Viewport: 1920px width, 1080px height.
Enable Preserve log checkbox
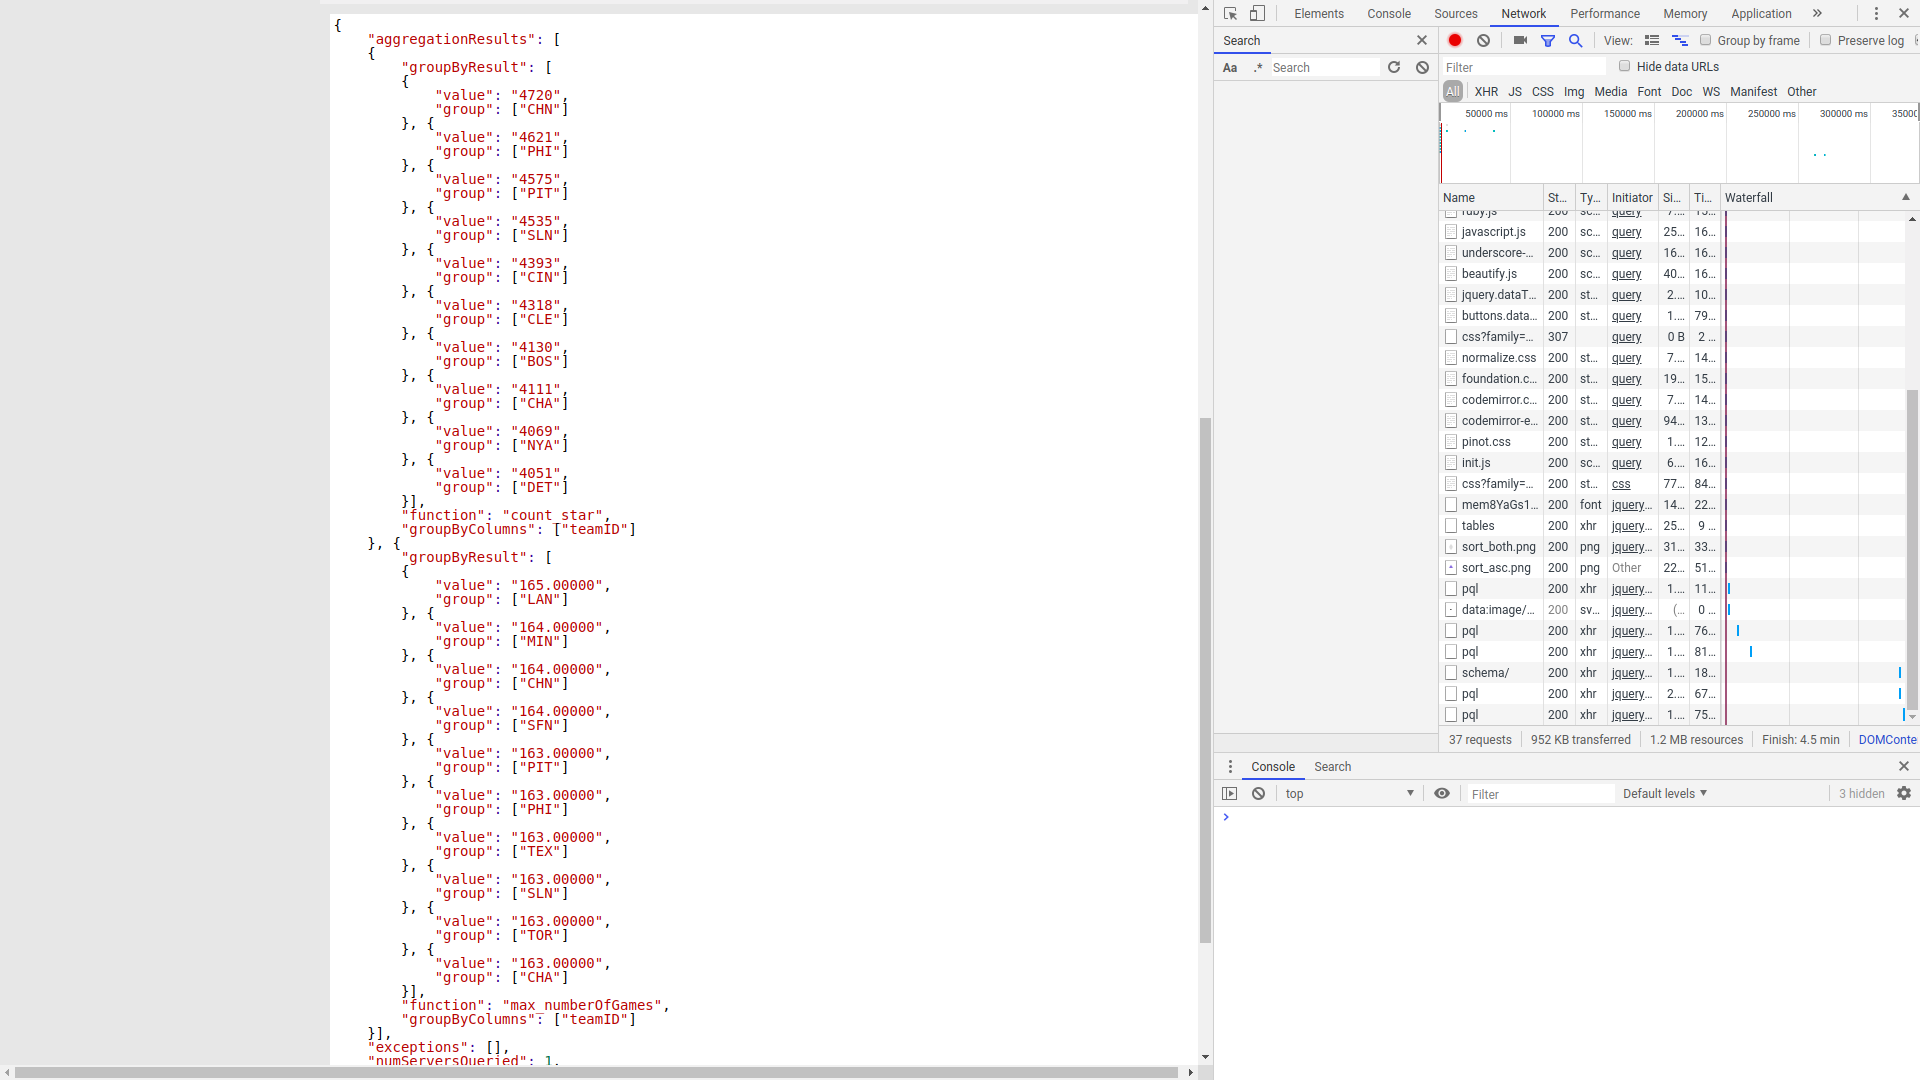click(x=1826, y=40)
